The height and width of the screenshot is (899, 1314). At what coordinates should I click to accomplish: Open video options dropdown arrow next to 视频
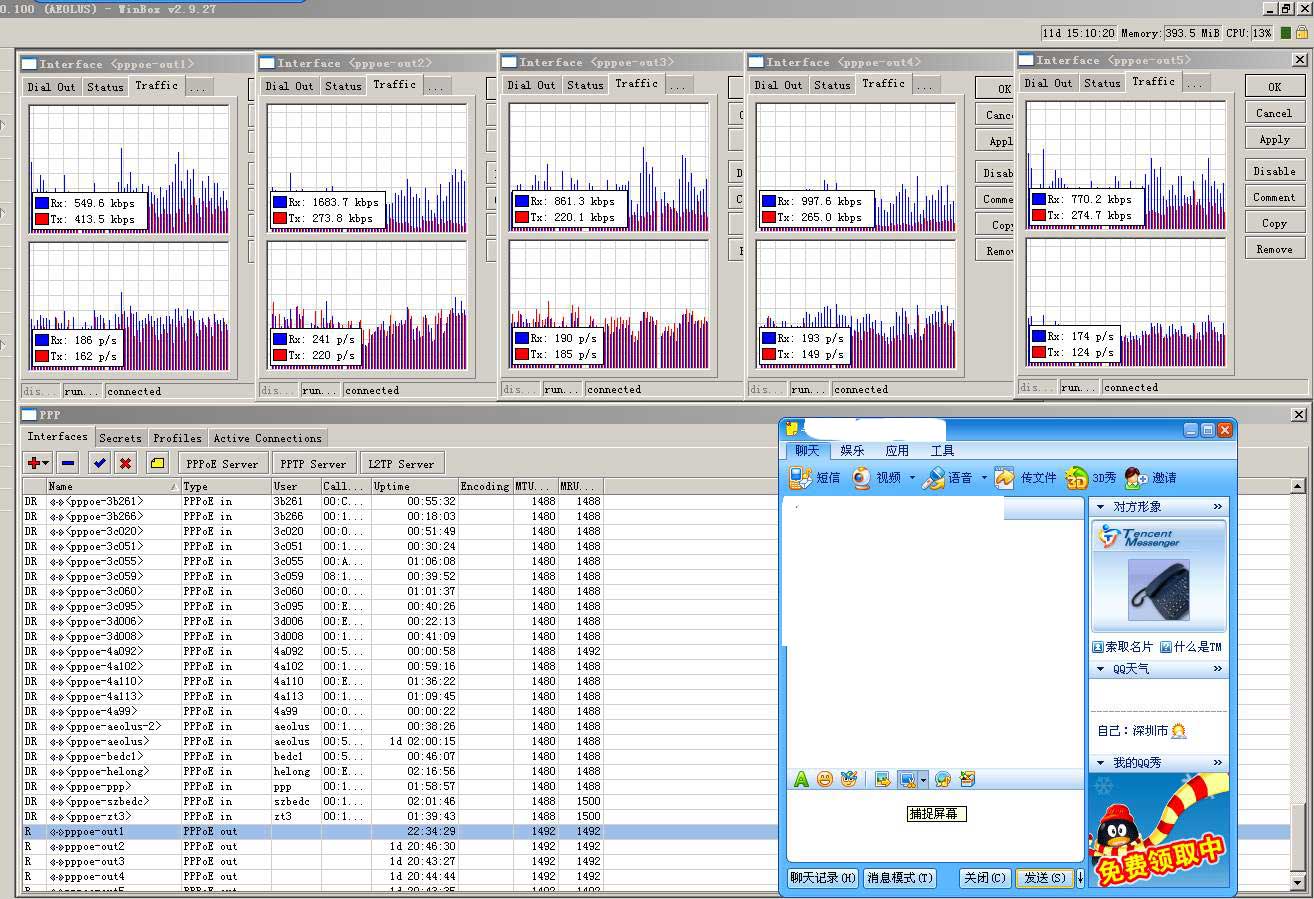point(912,478)
